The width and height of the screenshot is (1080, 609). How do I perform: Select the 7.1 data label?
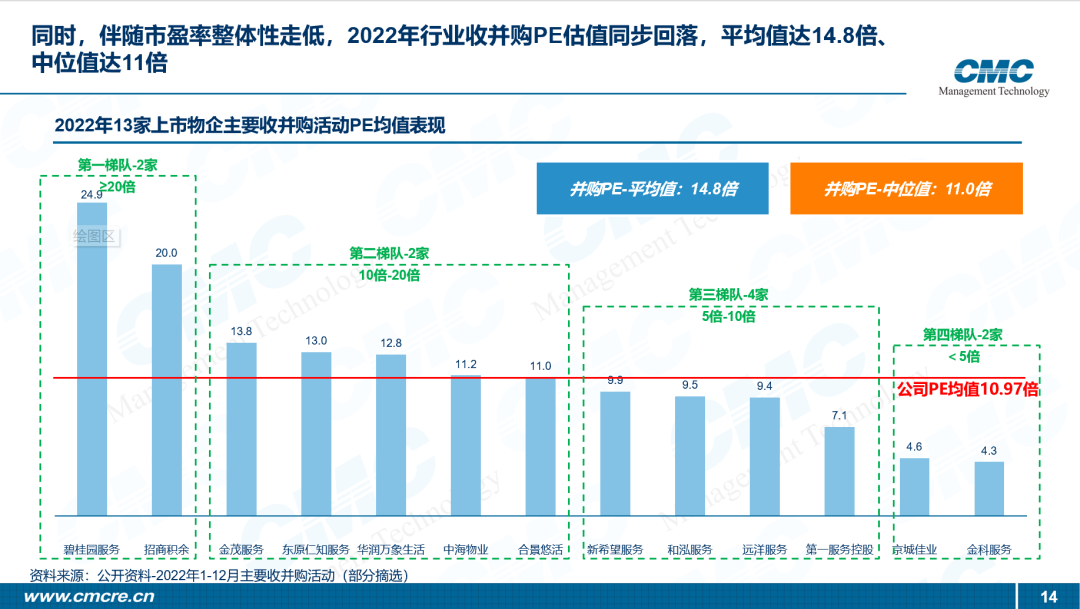click(839, 415)
